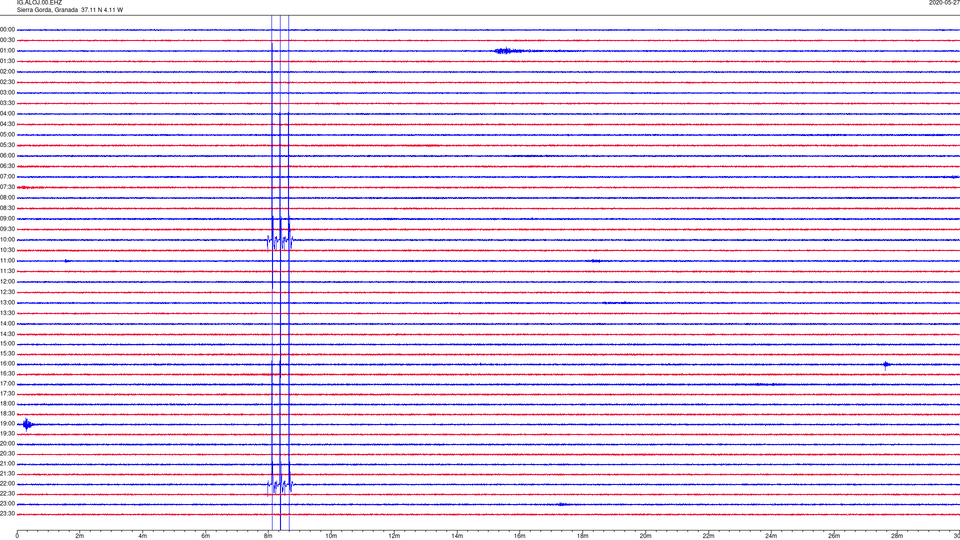The image size is (960, 540).
Task: Click the 28m axis tick label
Action: [897, 536]
